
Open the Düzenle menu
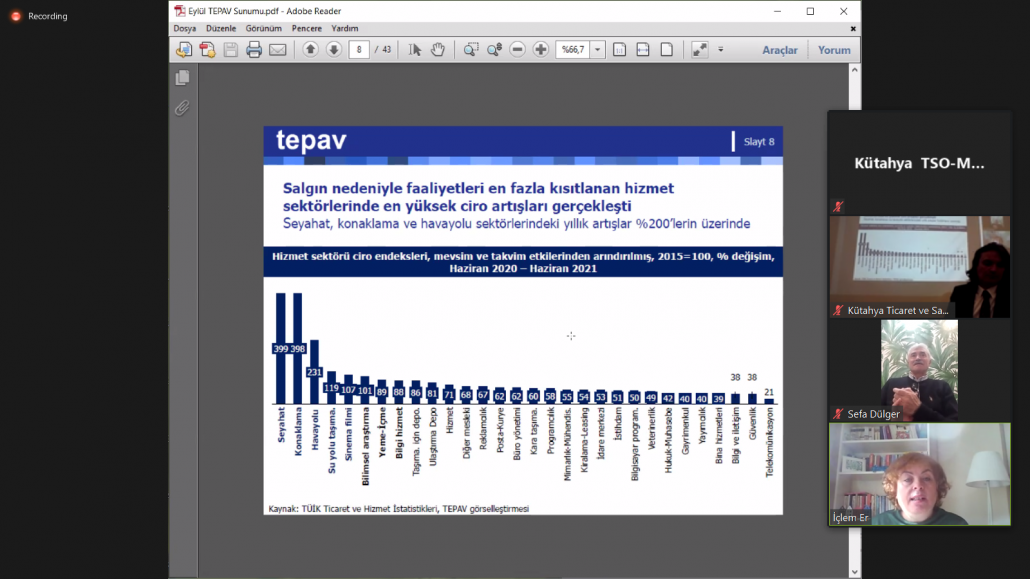tap(221, 29)
